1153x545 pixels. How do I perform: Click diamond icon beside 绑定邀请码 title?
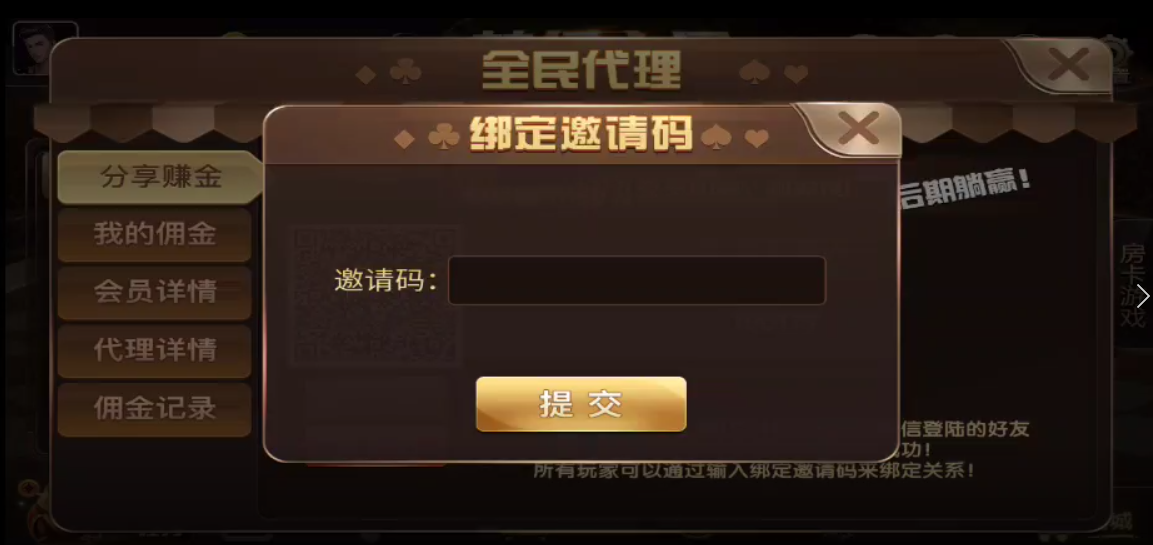click(x=404, y=139)
